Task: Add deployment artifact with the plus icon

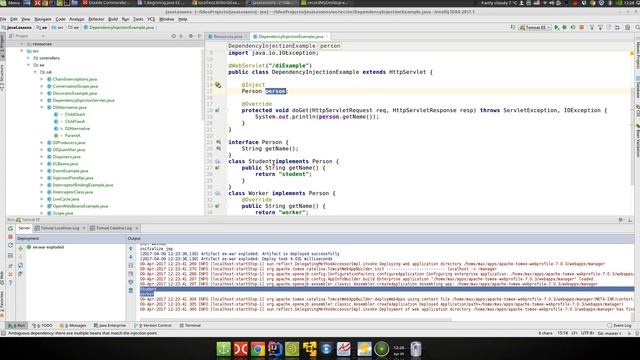Action: coord(20,248)
